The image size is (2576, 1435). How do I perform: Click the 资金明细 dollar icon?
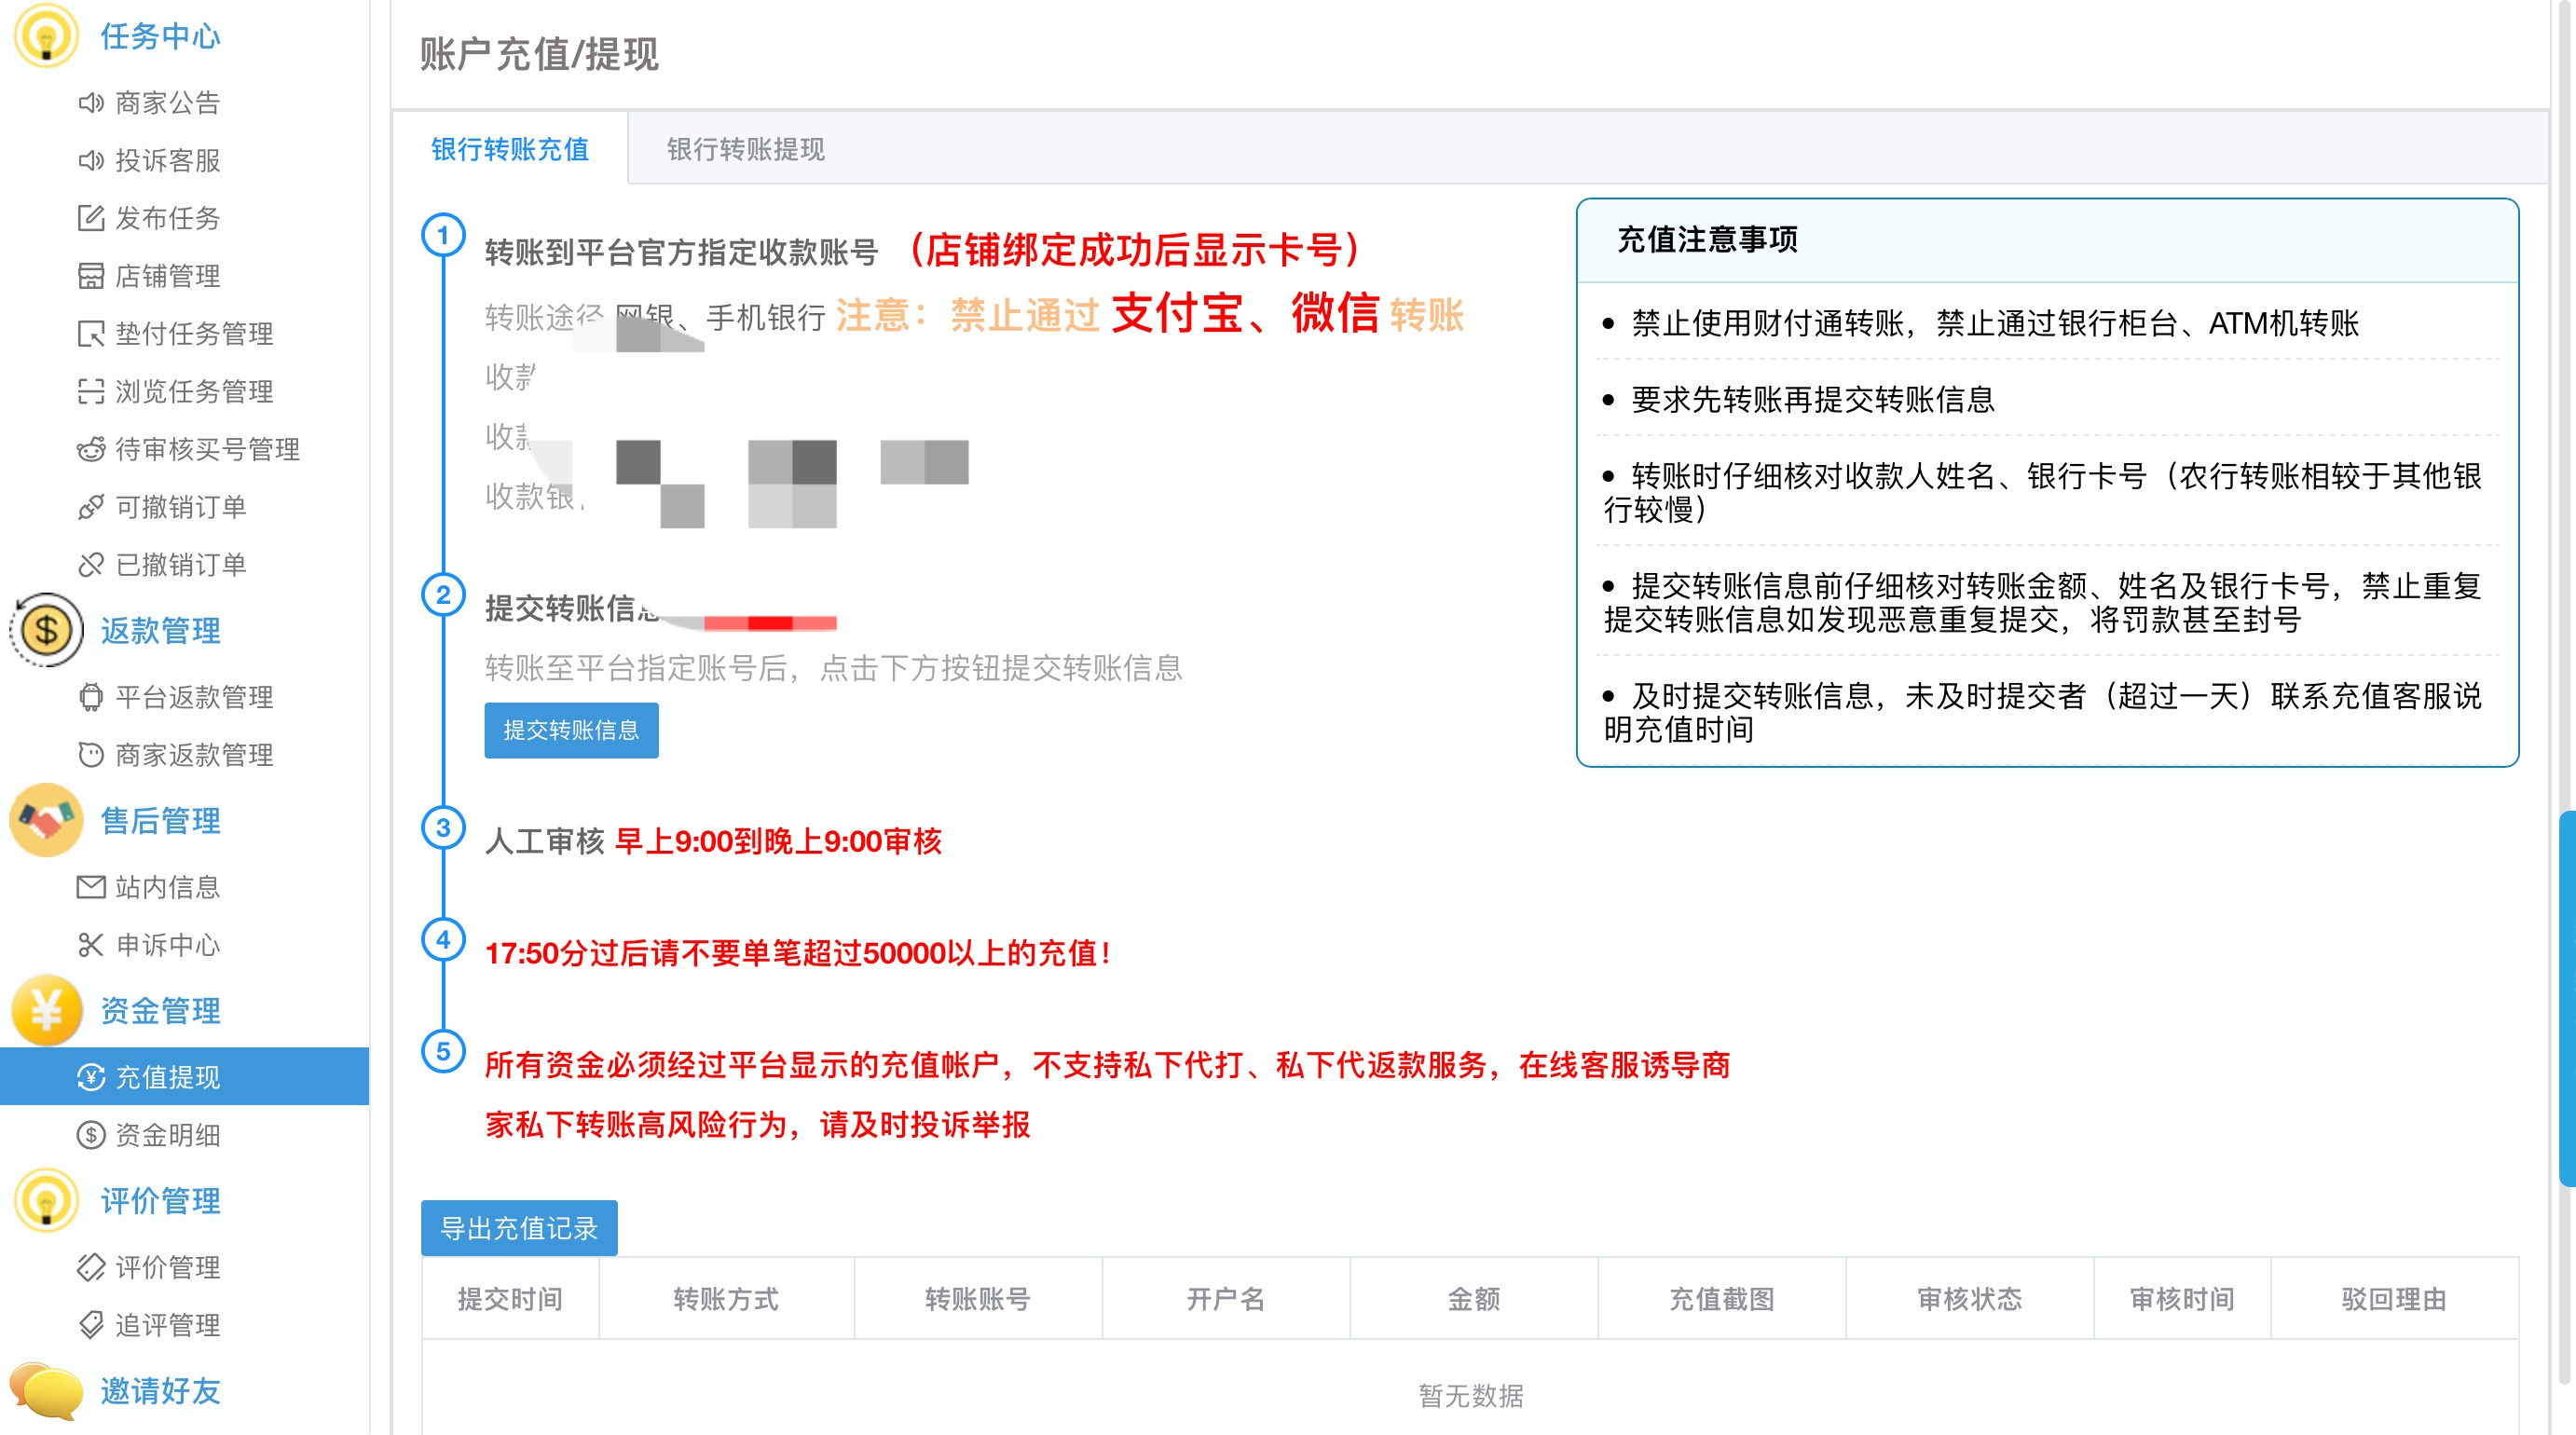[x=91, y=1135]
